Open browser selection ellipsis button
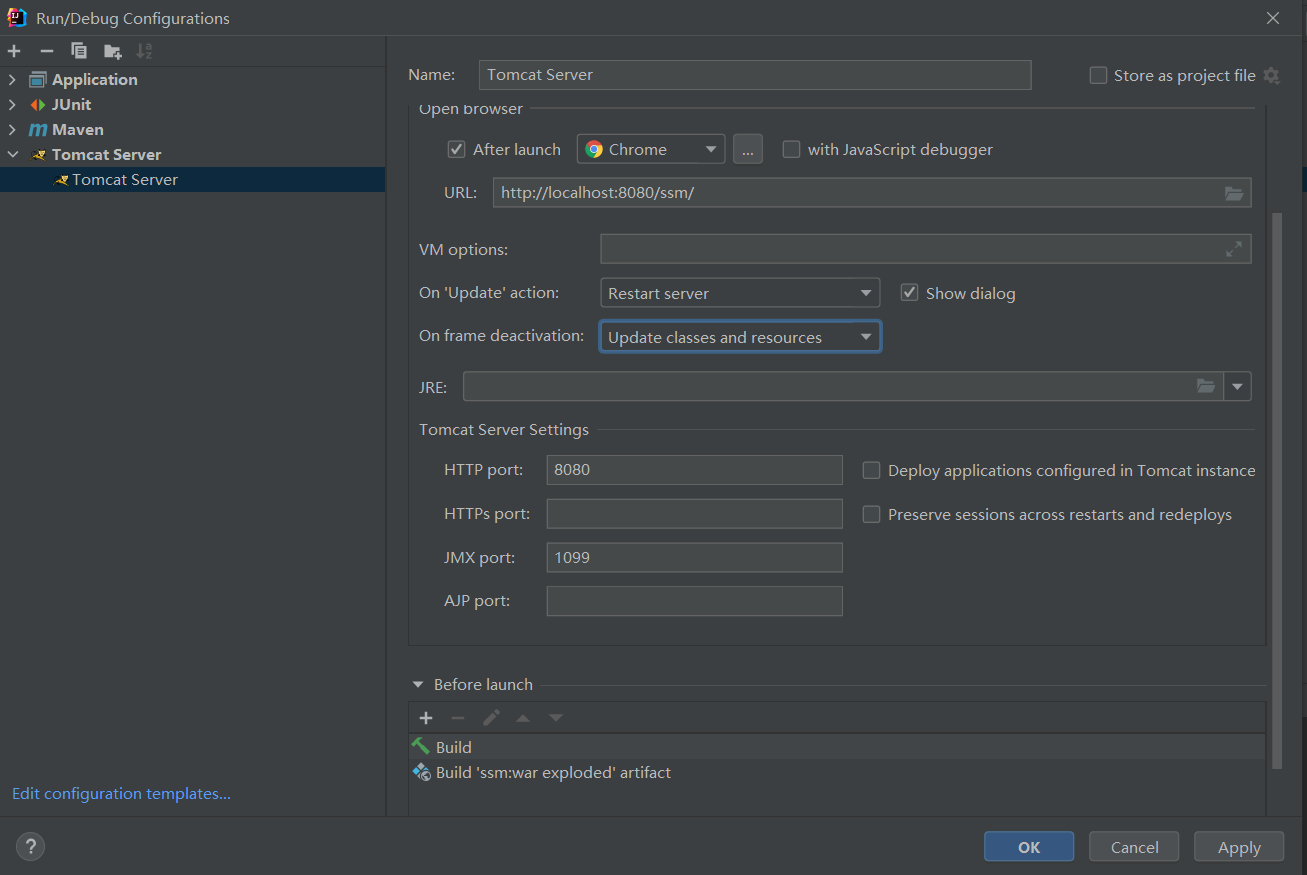Screen dimensions: 1307x875 point(748,149)
